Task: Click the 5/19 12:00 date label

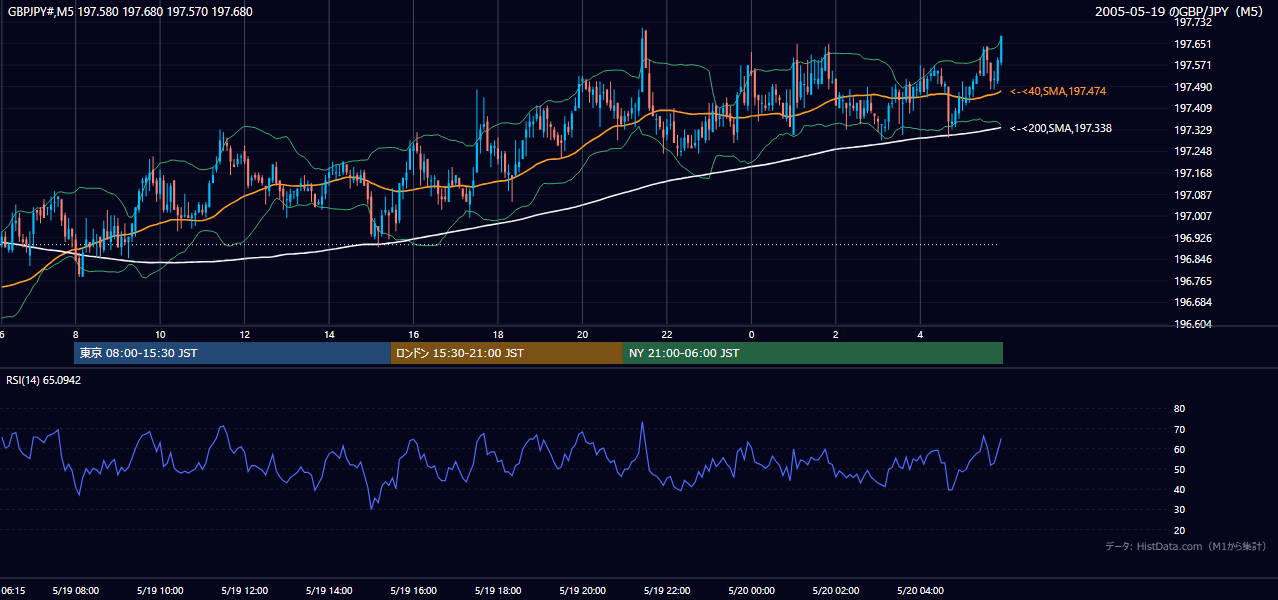Action: pyautogui.click(x=244, y=591)
